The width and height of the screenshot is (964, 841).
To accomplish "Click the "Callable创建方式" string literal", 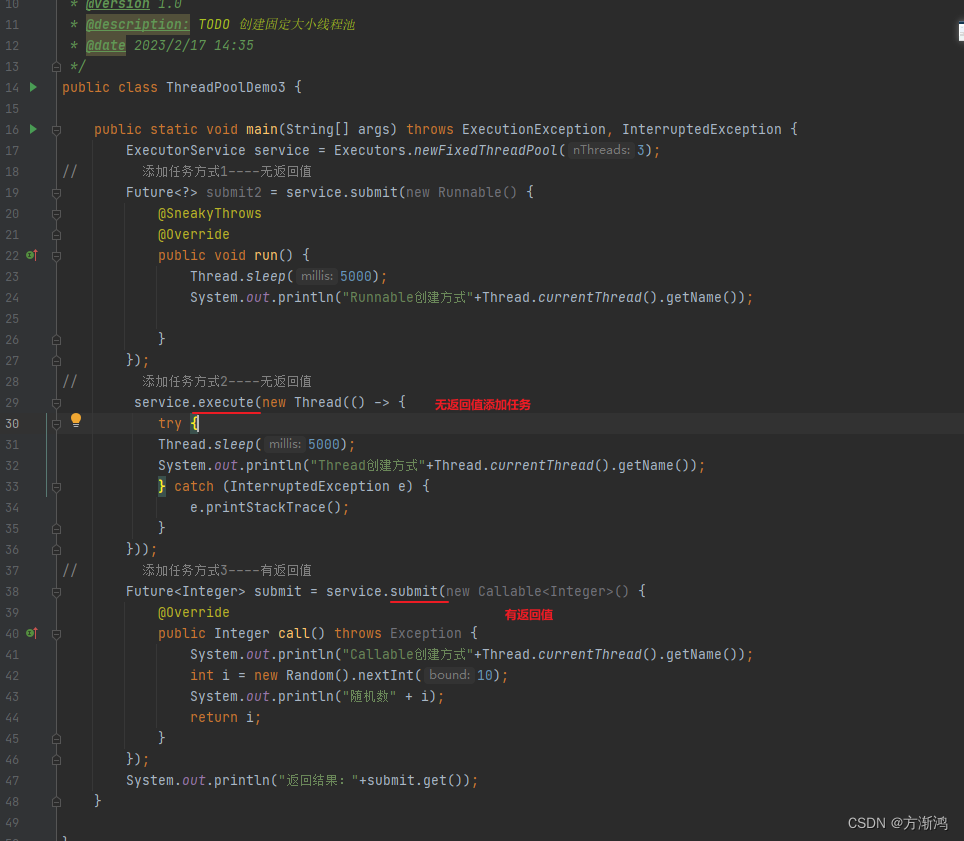I will pyautogui.click(x=408, y=654).
